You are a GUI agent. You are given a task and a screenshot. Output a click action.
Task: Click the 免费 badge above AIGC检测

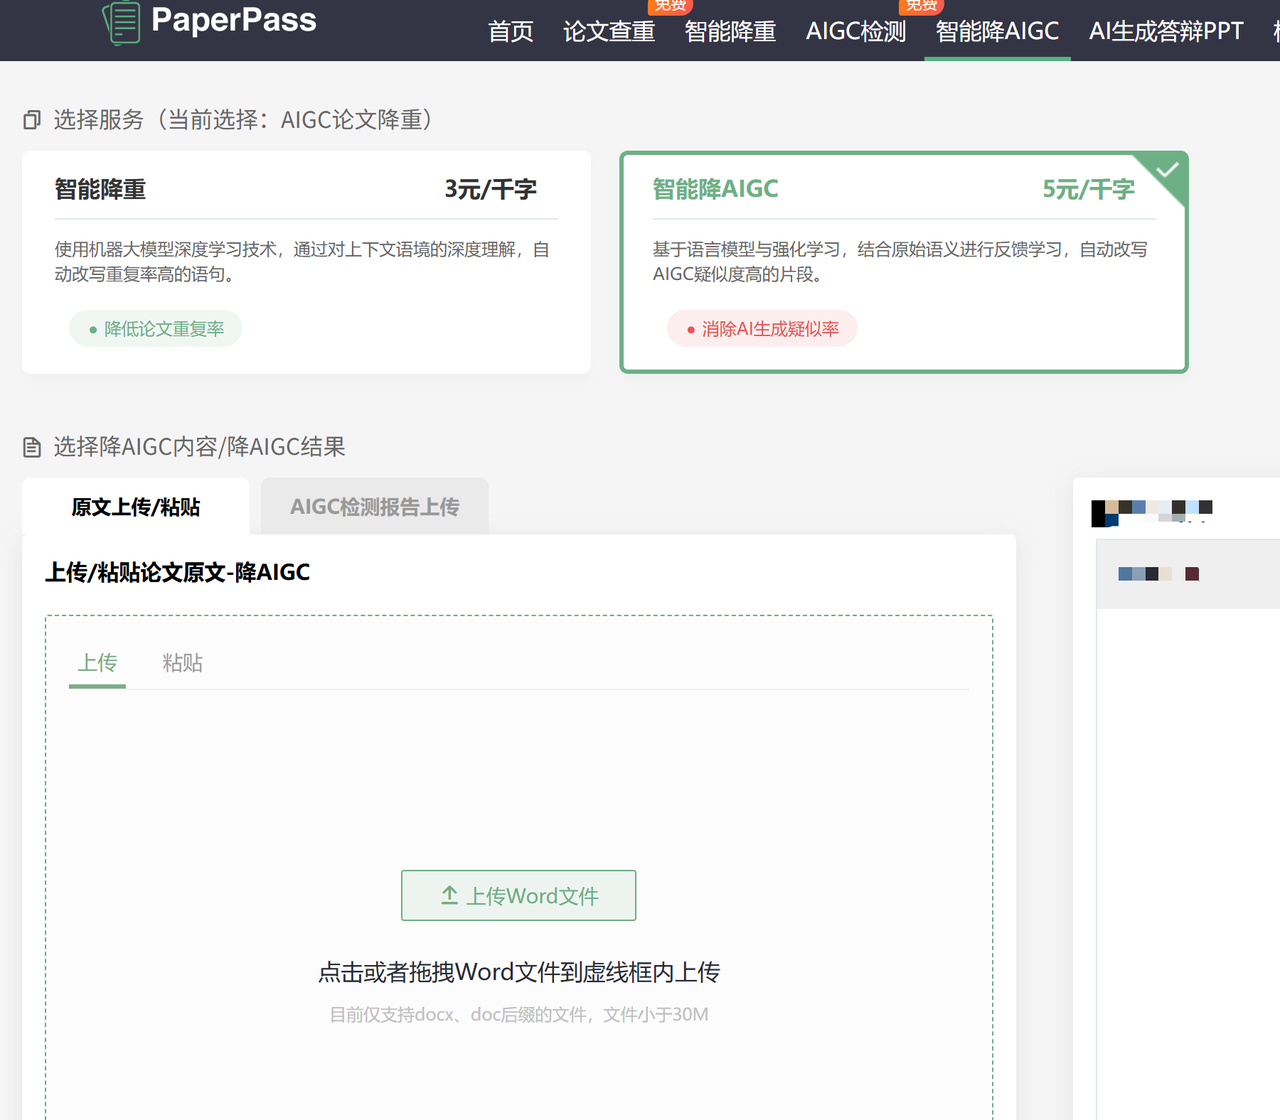point(921,6)
